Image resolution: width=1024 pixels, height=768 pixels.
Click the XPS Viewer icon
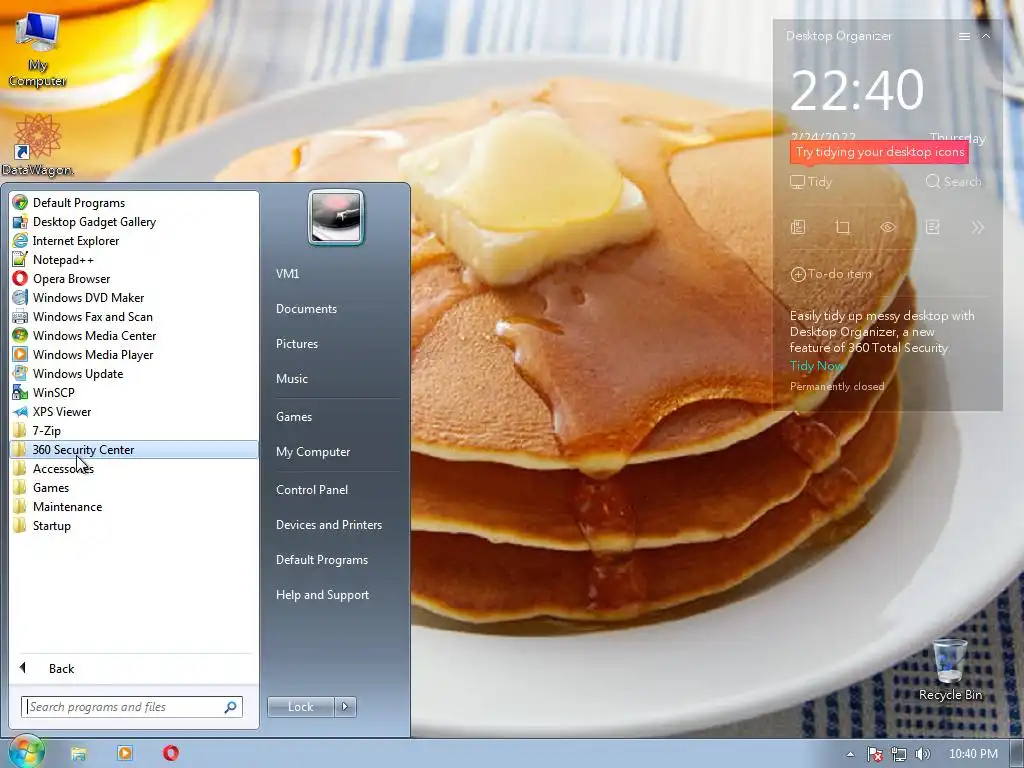tap(20, 411)
